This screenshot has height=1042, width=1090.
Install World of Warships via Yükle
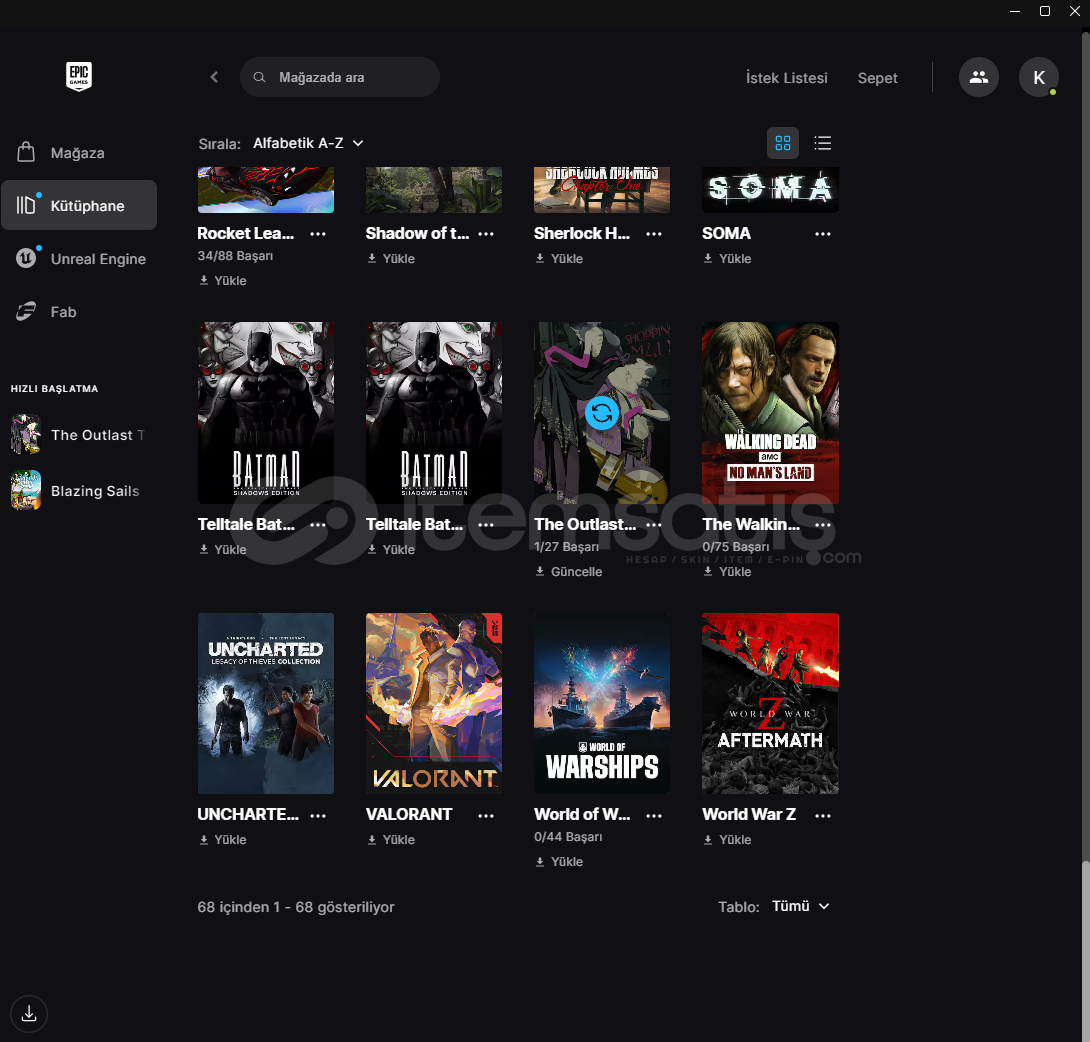(560, 862)
